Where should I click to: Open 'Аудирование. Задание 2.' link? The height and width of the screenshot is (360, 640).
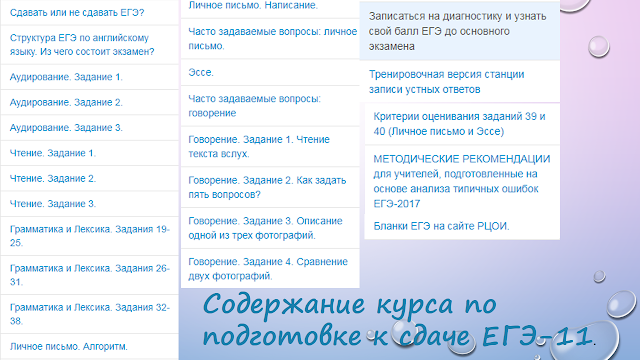click(66, 102)
